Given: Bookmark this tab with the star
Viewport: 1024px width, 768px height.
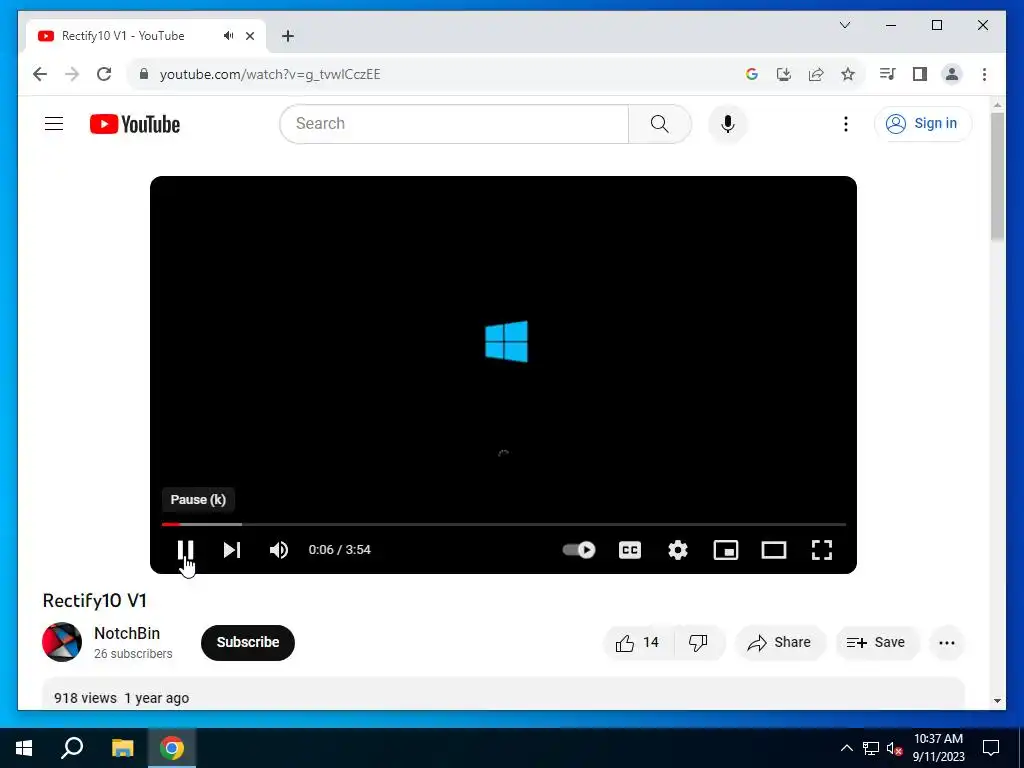Looking at the screenshot, I should pyautogui.click(x=848, y=74).
